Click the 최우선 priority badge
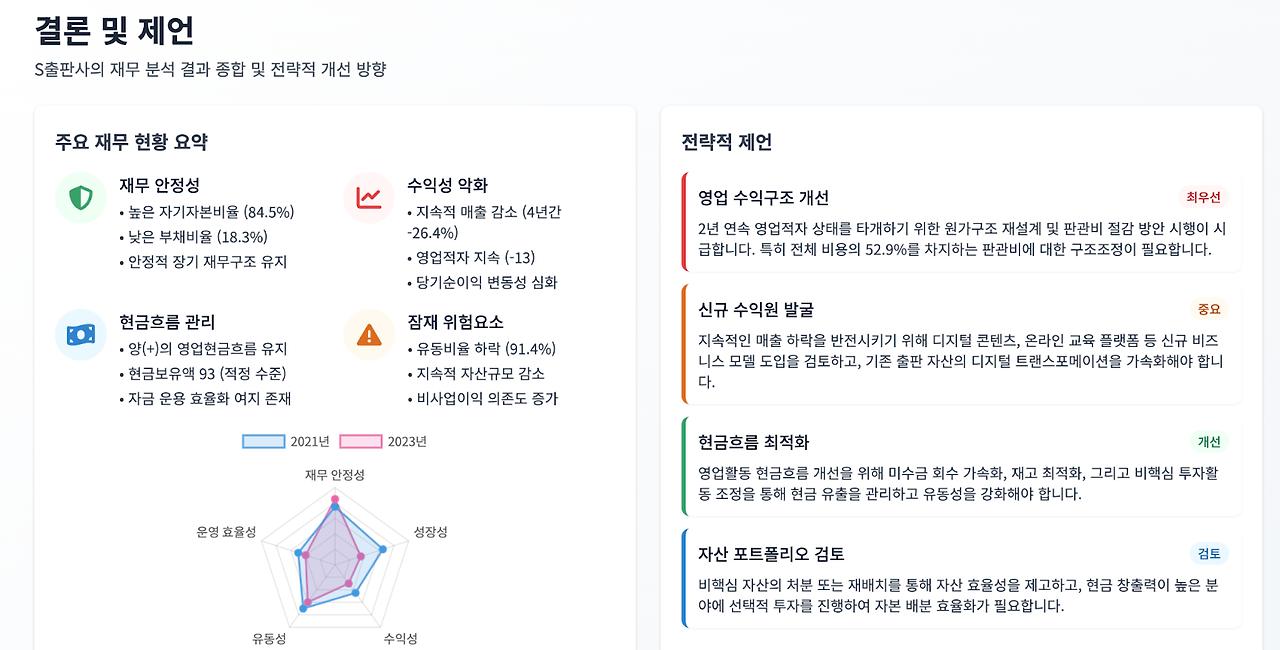This screenshot has width=1280, height=650. [x=1203, y=197]
